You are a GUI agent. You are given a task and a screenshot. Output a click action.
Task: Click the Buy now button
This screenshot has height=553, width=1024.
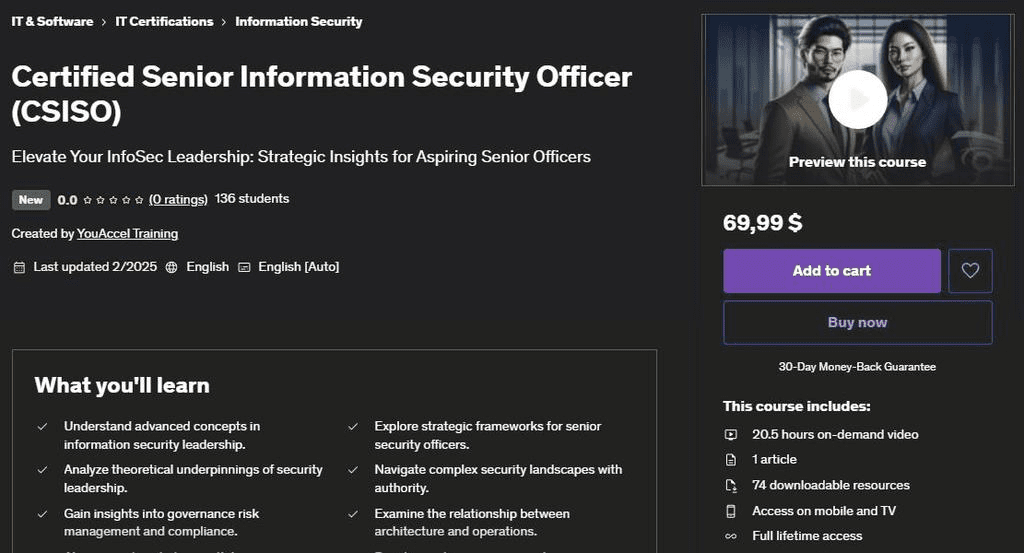pyautogui.click(x=857, y=322)
